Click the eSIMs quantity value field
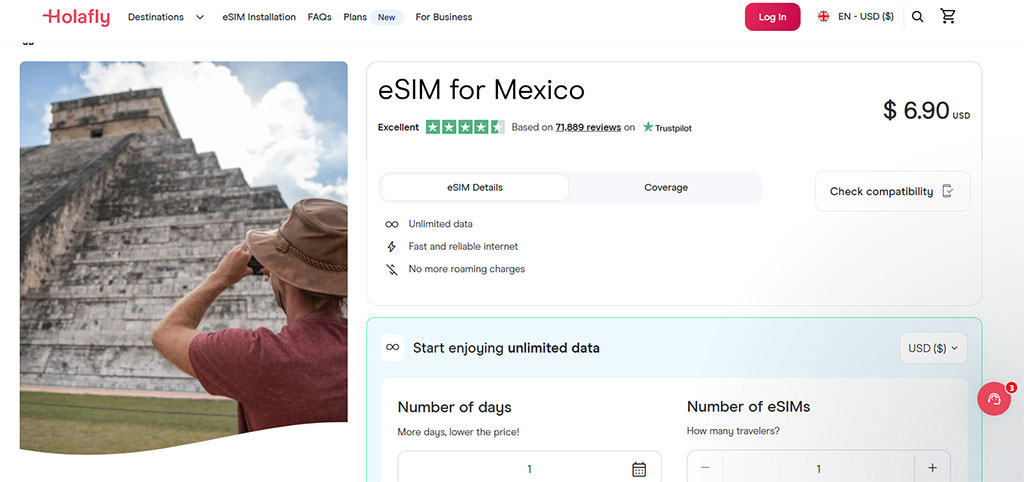This screenshot has height=482, width=1024. [819, 468]
